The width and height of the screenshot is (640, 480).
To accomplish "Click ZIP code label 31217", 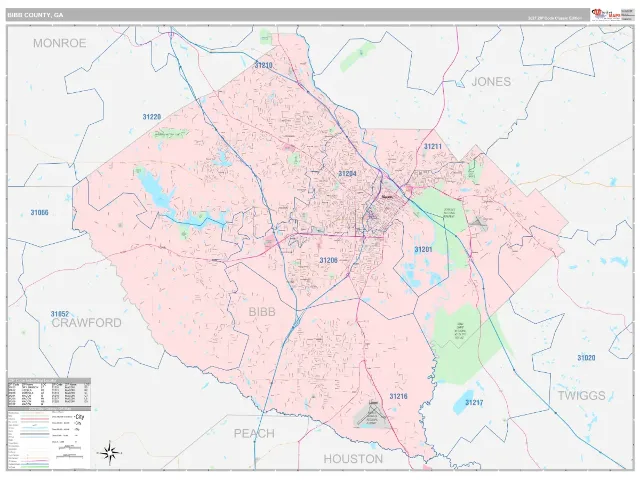I will (x=474, y=402).
